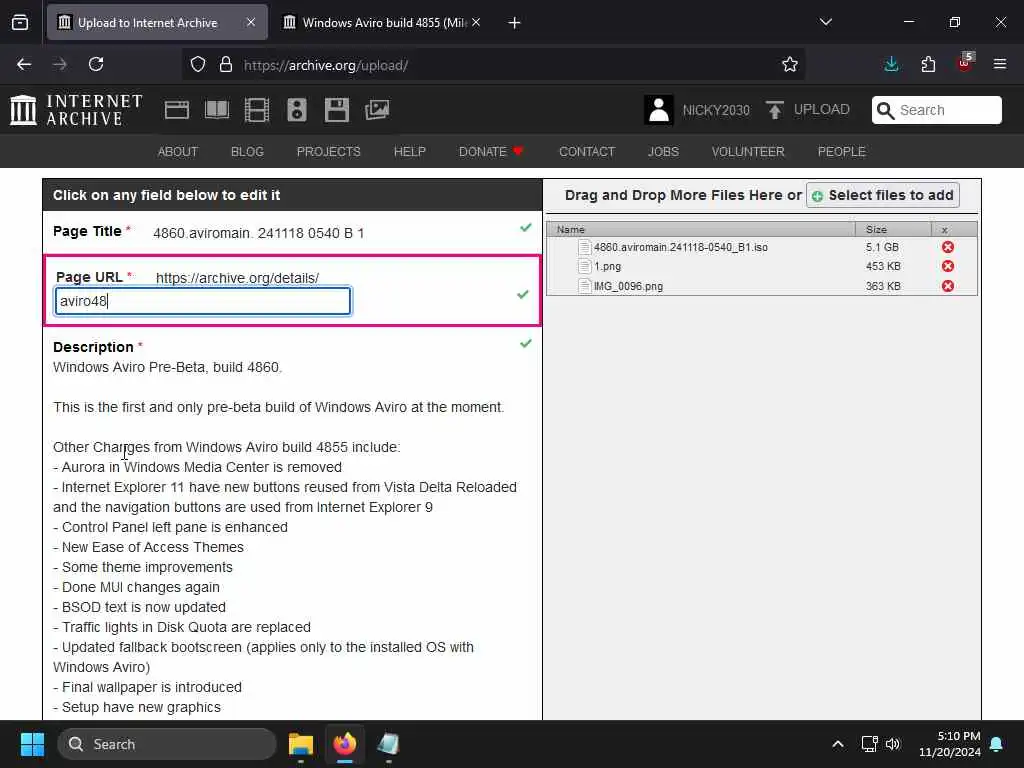Open a new browser tab
The width and height of the screenshot is (1024, 768).
point(514,23)
